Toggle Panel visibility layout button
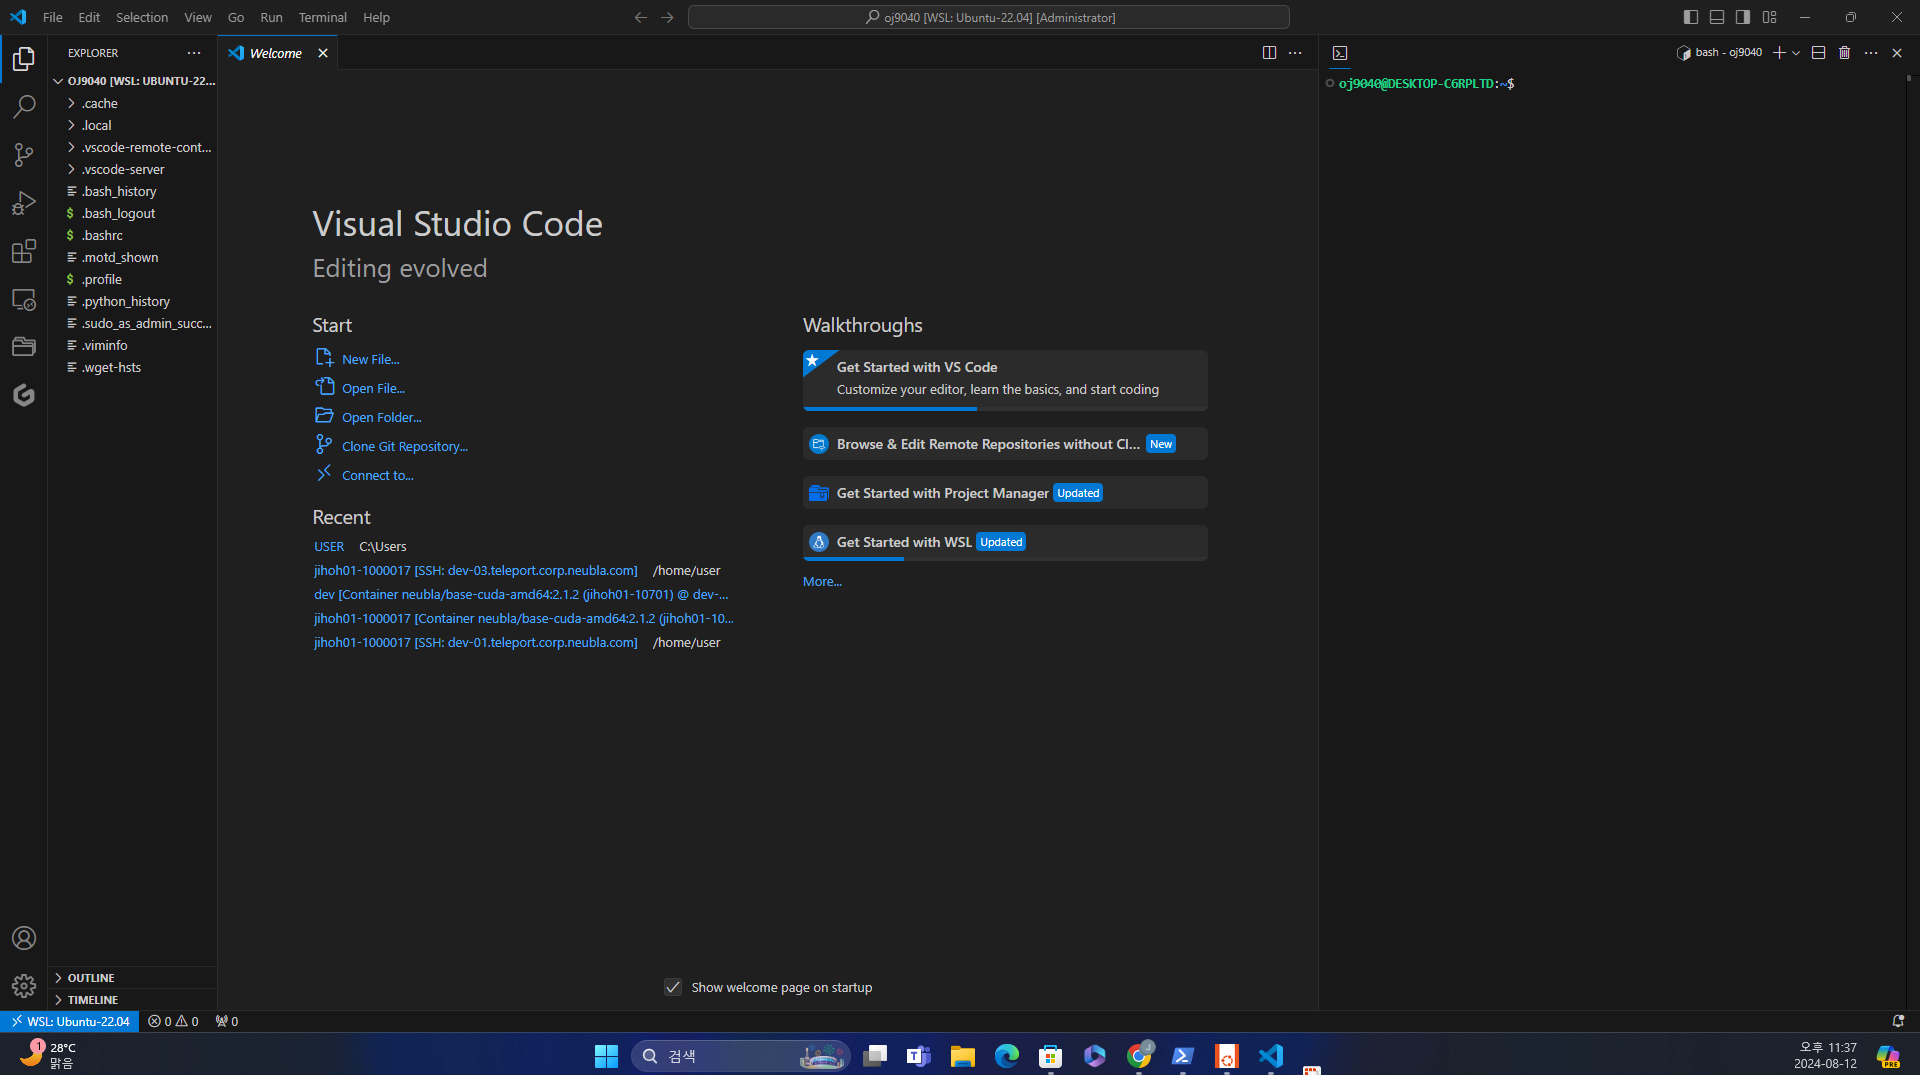 (1717, 17)
